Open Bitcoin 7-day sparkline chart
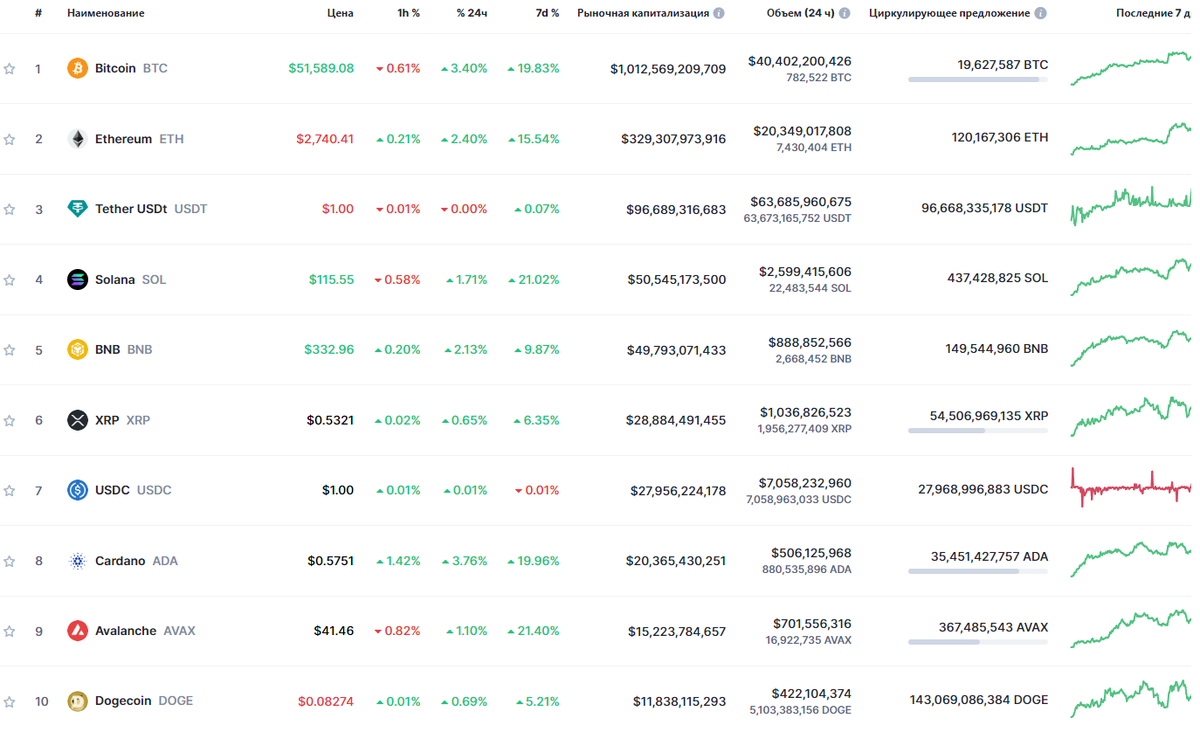The image size is (1200, 732). coord(1131,67)
